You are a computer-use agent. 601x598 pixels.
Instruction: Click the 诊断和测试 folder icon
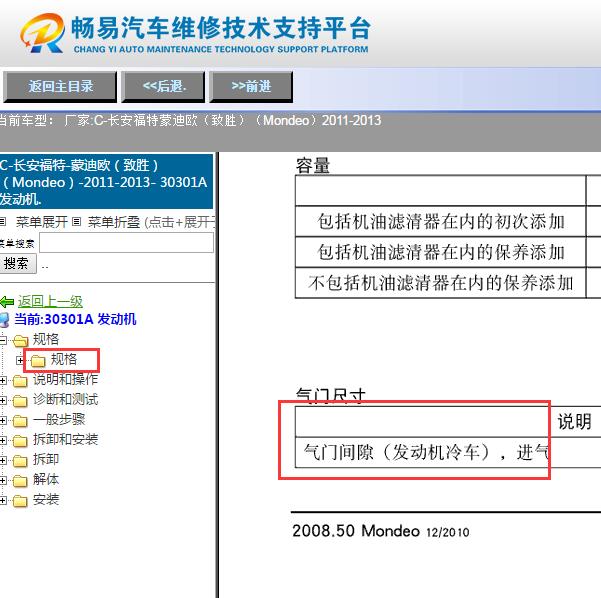click(20, 401)
